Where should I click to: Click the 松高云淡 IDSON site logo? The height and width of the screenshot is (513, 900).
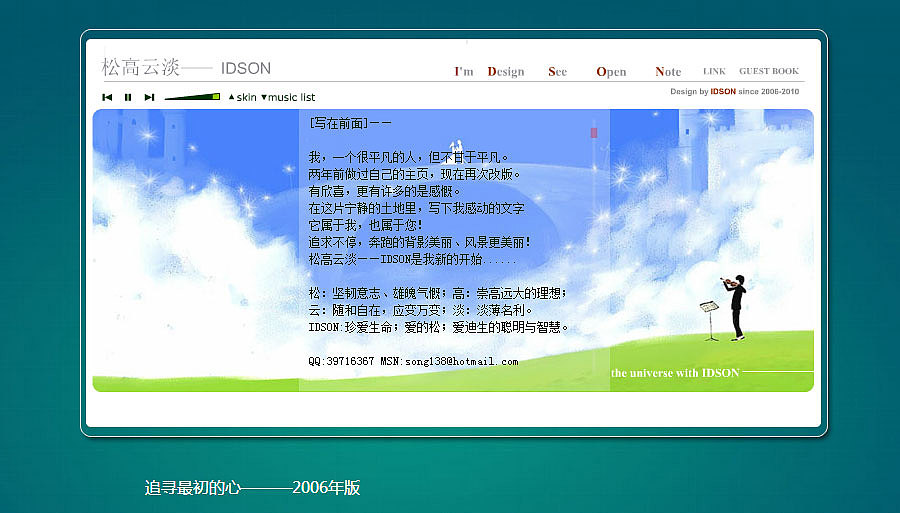(x=186, y=68)
